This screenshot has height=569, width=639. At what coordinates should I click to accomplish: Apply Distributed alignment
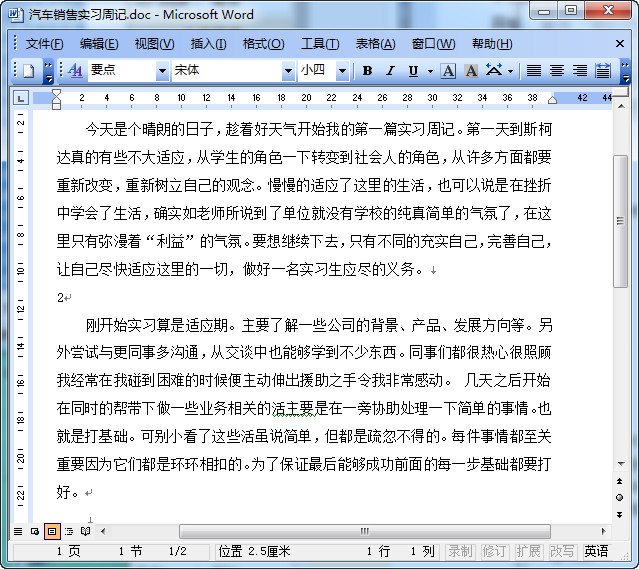click(603, 71)
